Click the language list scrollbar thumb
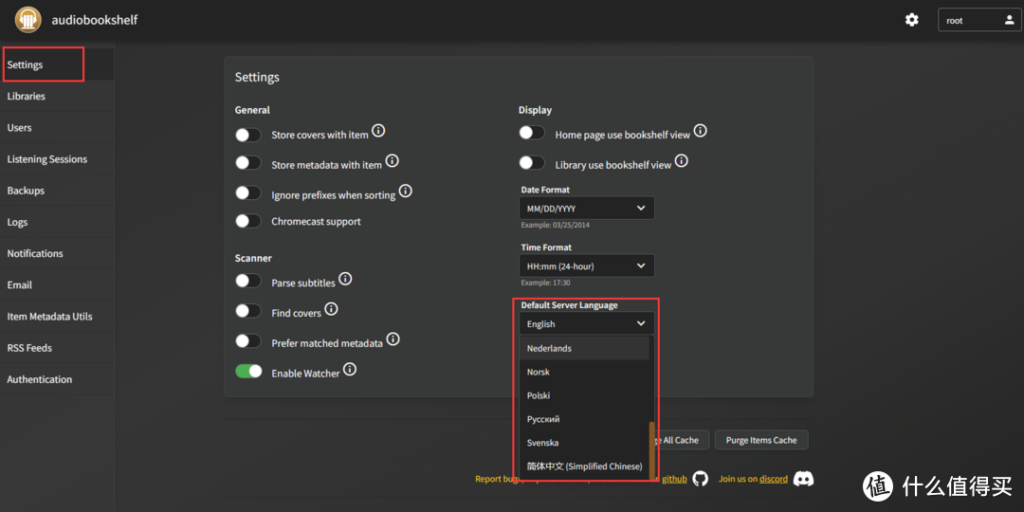Viewport: 1024px width, 512px height. click(652, 450)
